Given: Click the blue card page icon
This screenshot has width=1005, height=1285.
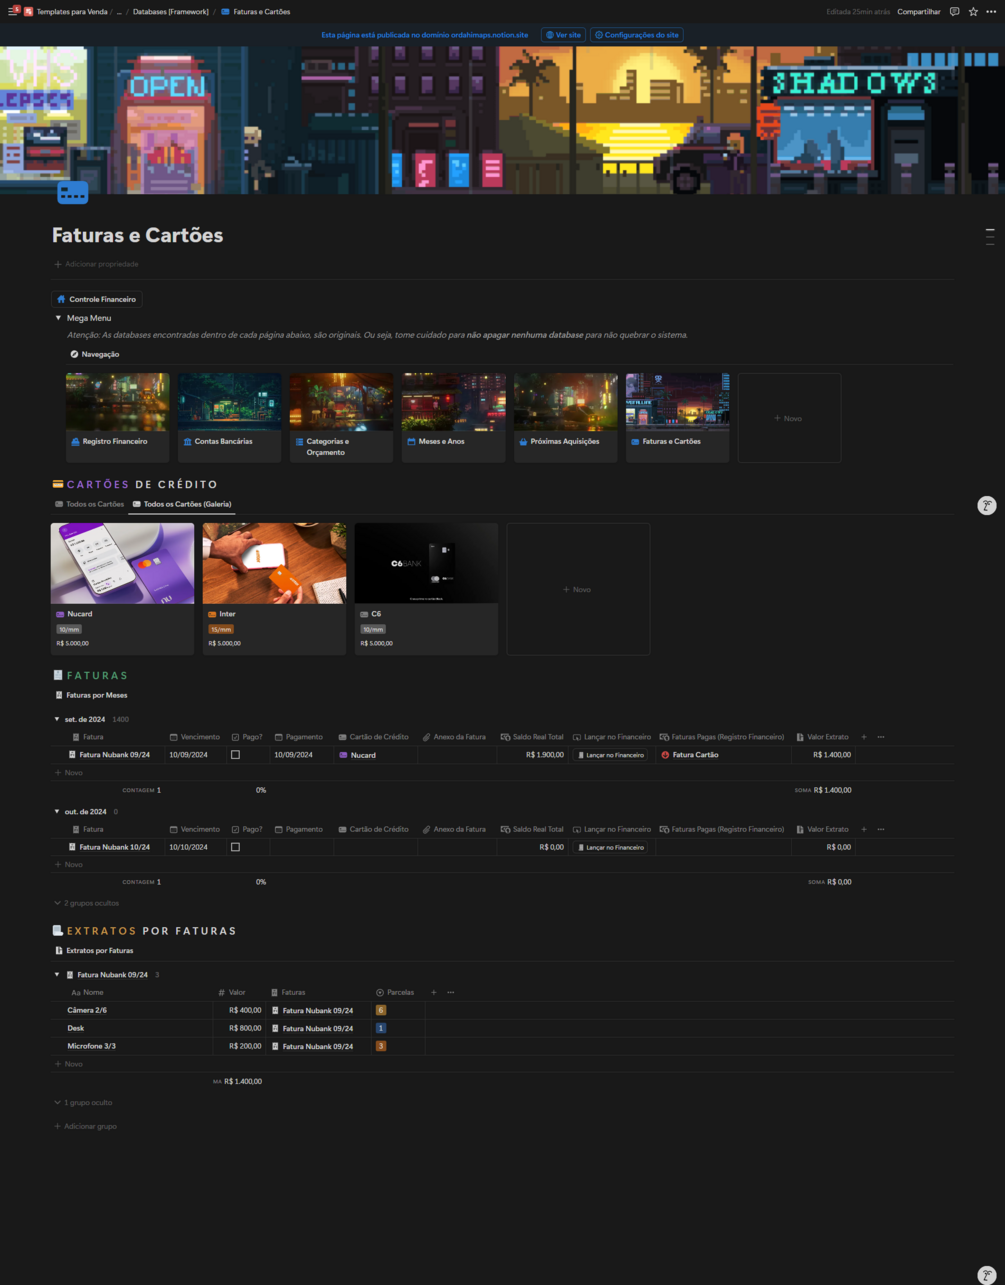Looking at the screenshot, I should 73,192.
